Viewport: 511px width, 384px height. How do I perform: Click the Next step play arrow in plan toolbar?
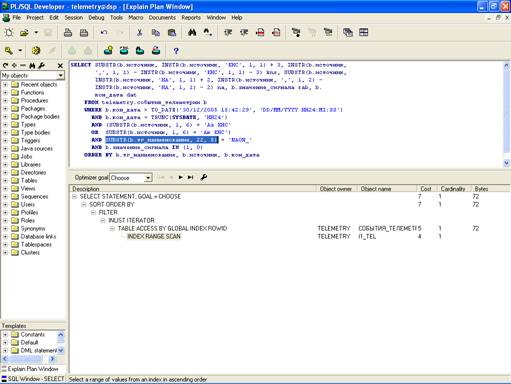181,177
